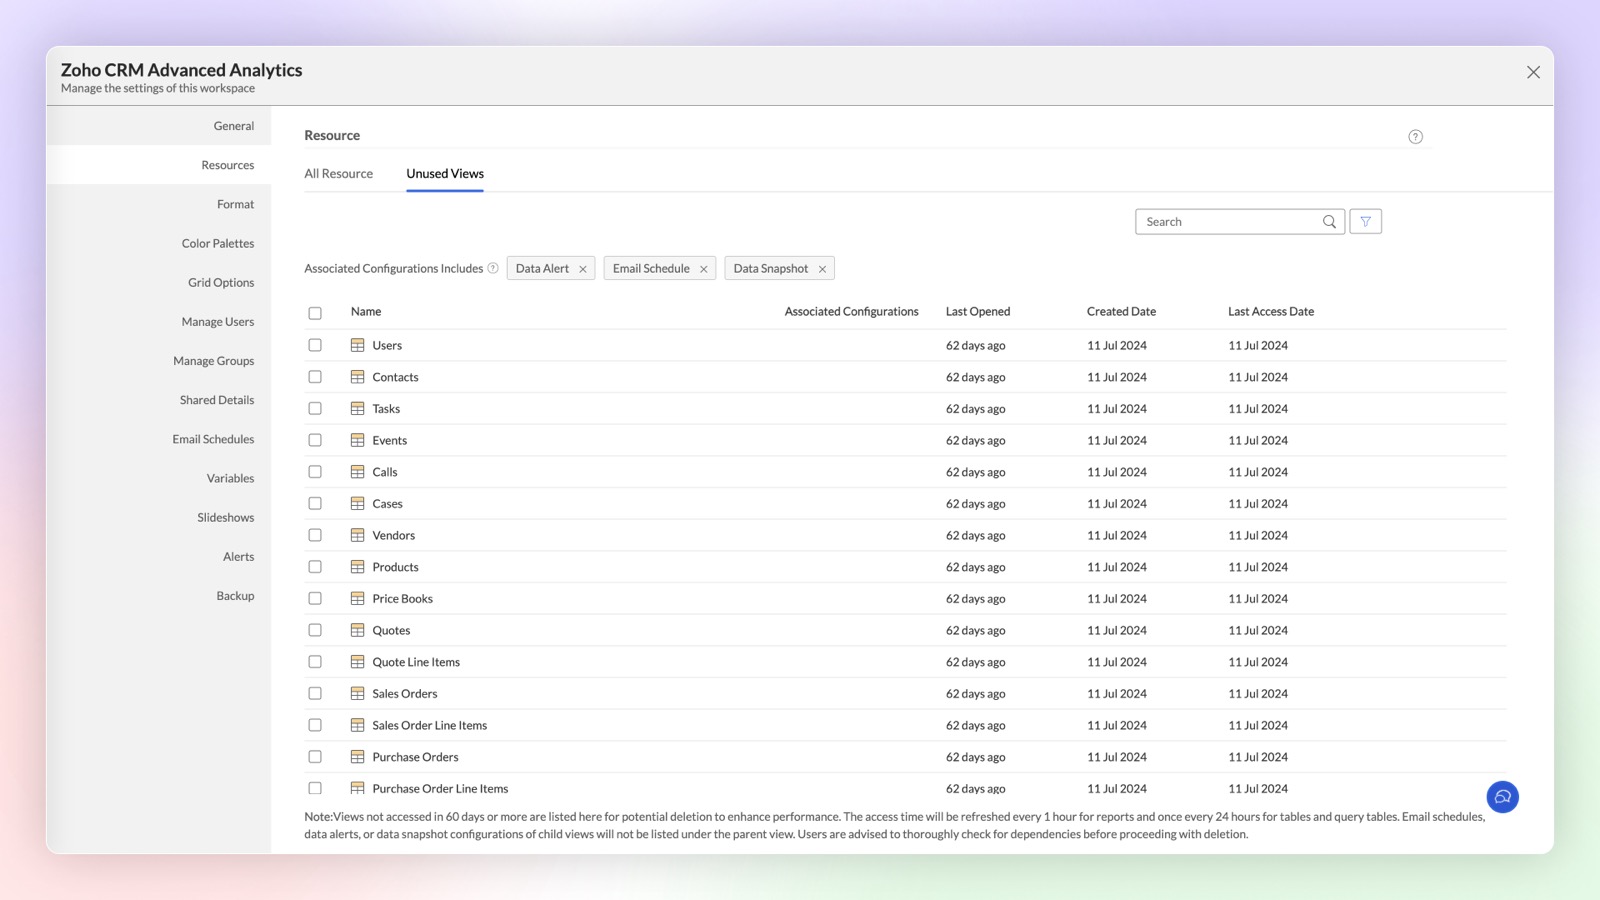Viewport: 1600px width, 900px height.
Task: Tick the Cases row checkbox
Action: 315,503
